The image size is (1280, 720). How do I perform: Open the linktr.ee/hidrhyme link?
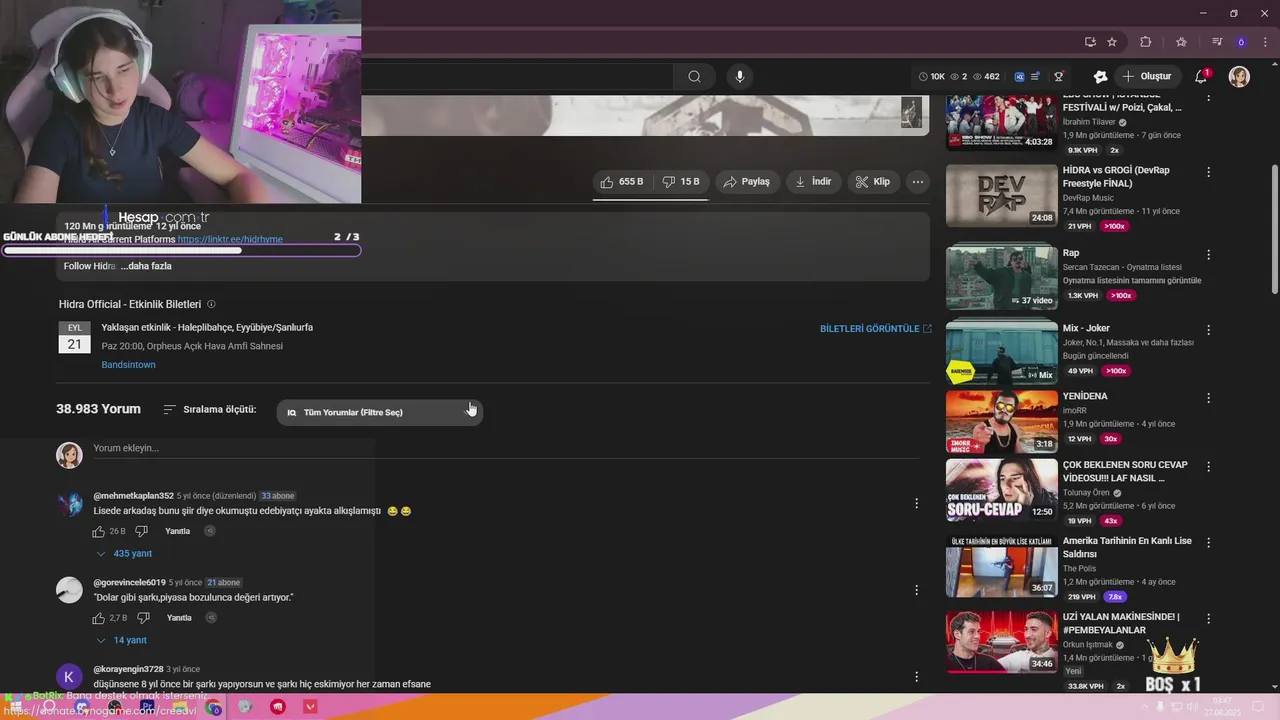230,240
